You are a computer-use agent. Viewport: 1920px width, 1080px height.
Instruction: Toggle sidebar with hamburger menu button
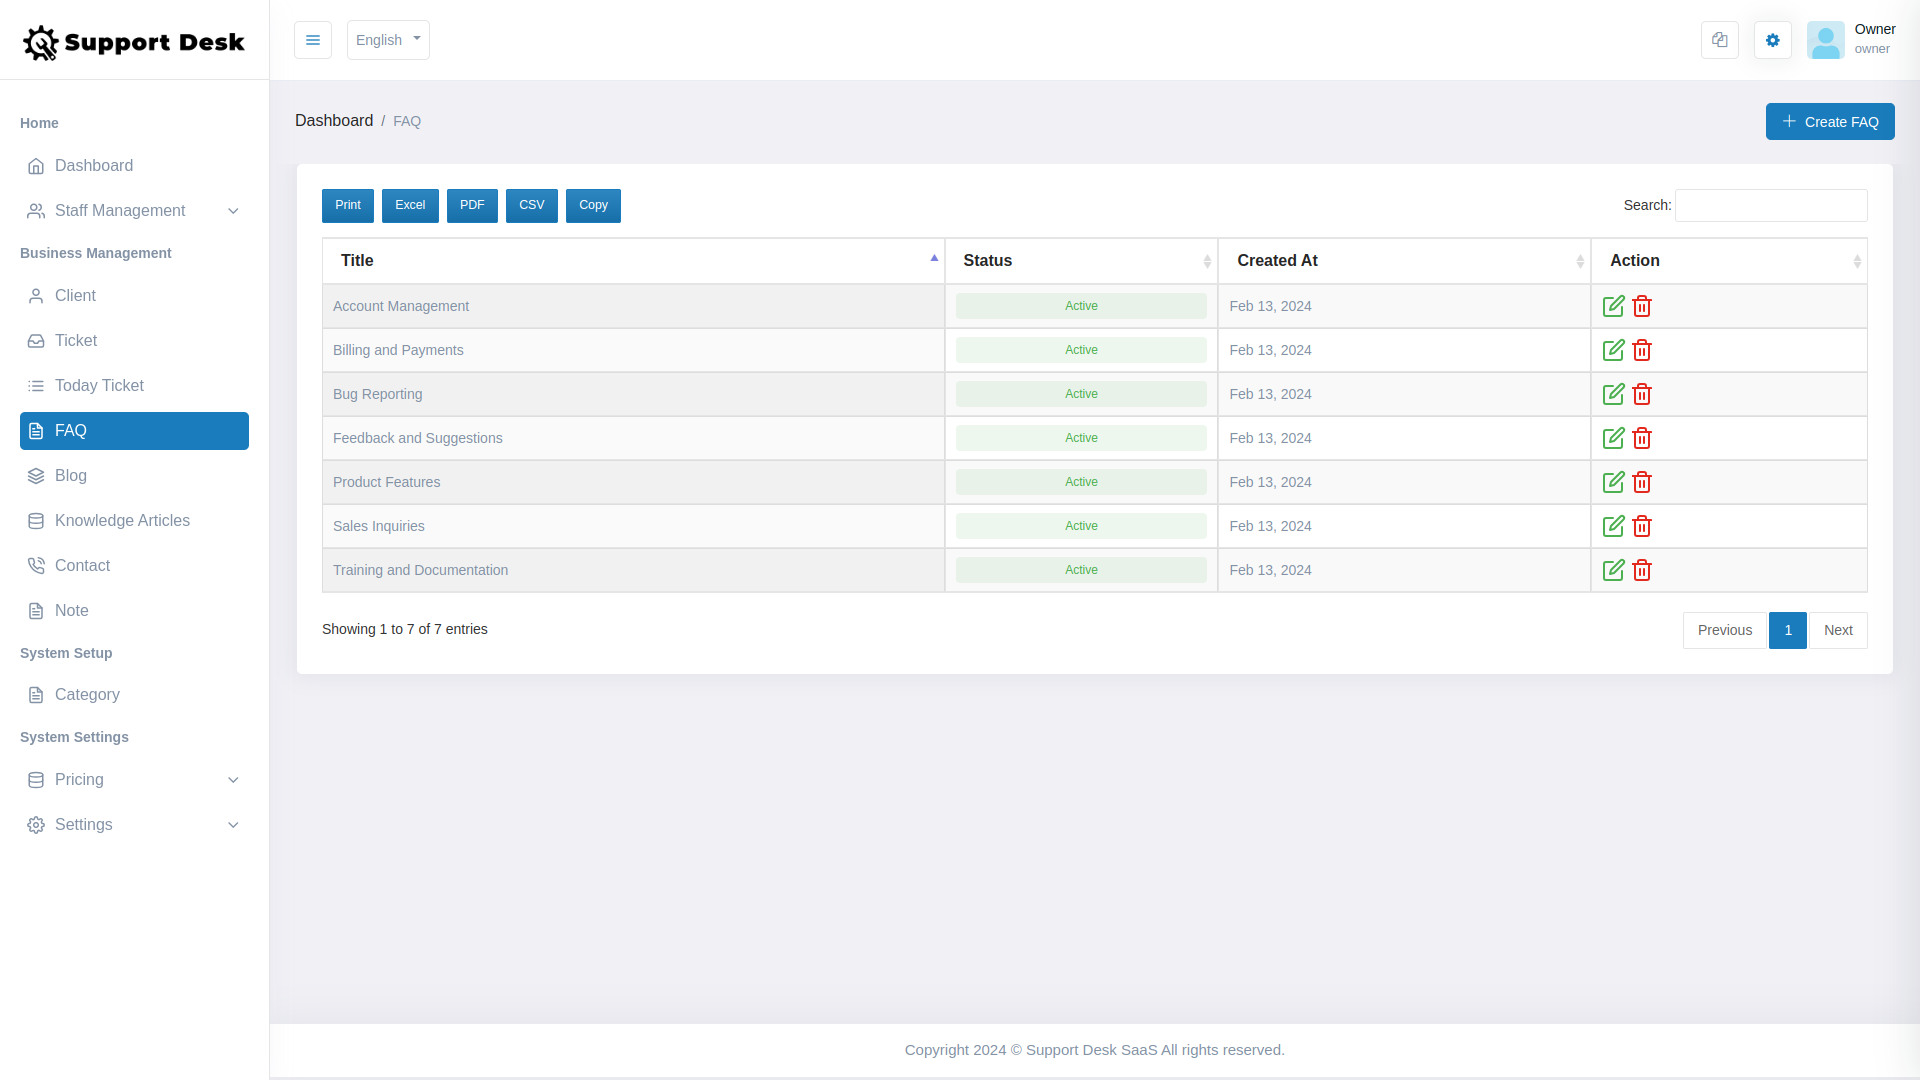[x=313, y=40]
